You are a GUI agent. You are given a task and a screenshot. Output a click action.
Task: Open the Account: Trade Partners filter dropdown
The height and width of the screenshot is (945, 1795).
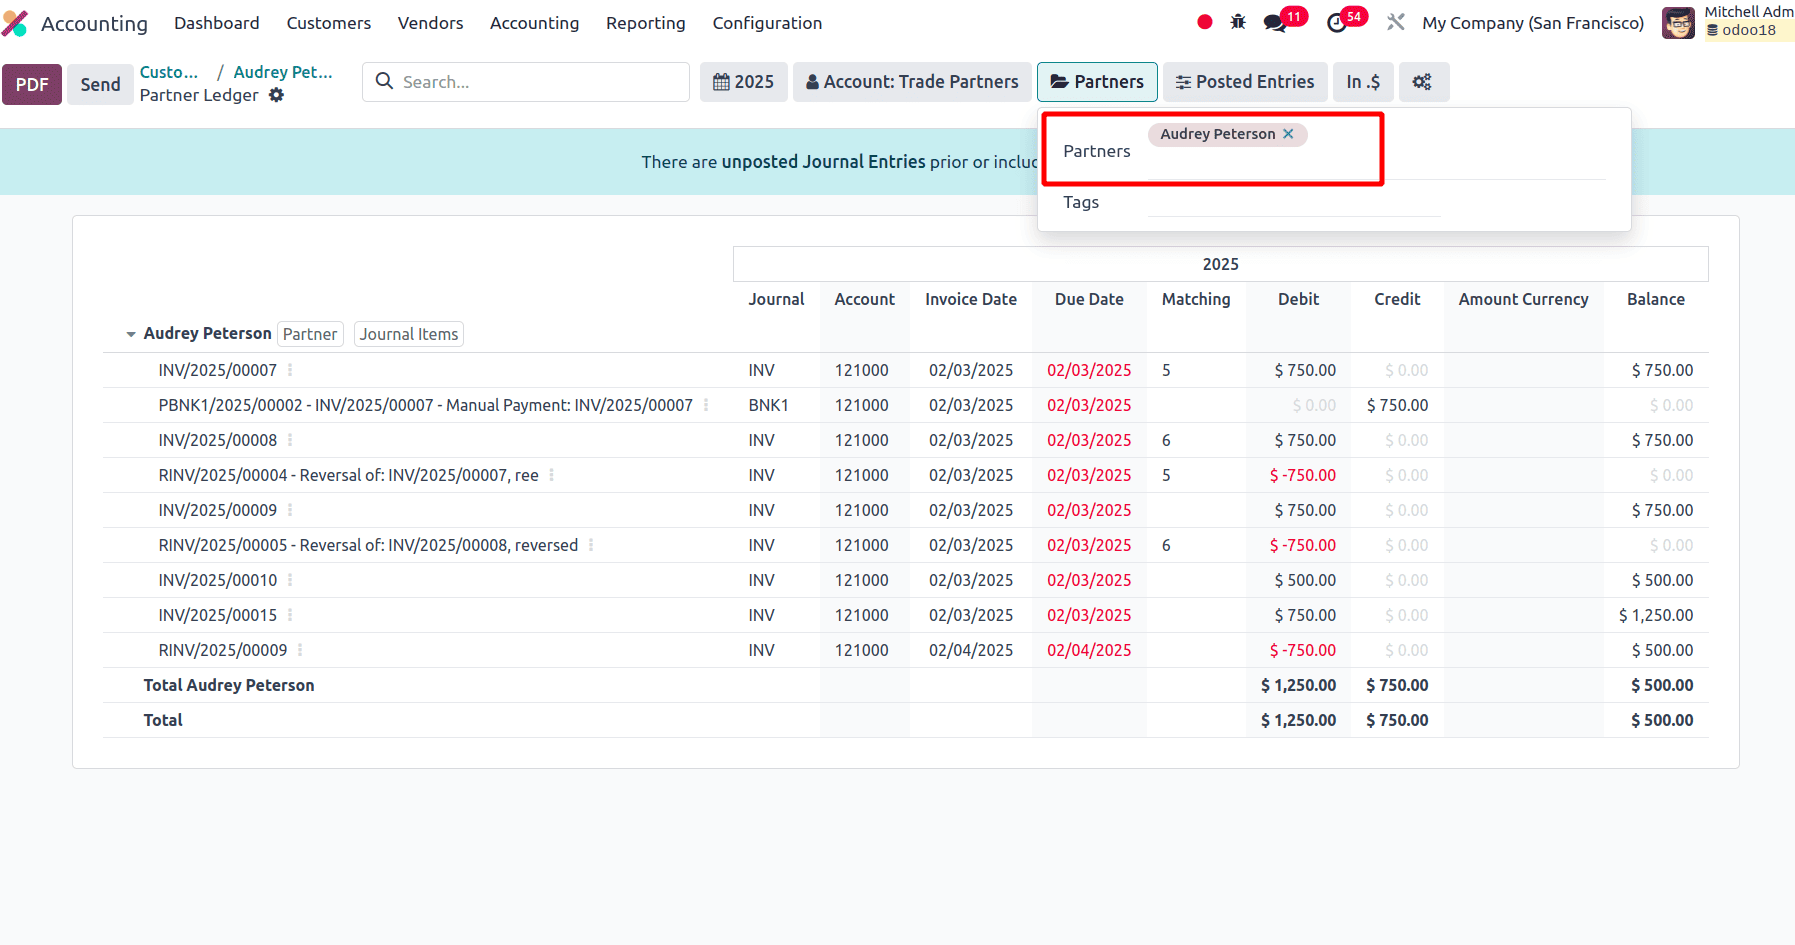(911, 82)
